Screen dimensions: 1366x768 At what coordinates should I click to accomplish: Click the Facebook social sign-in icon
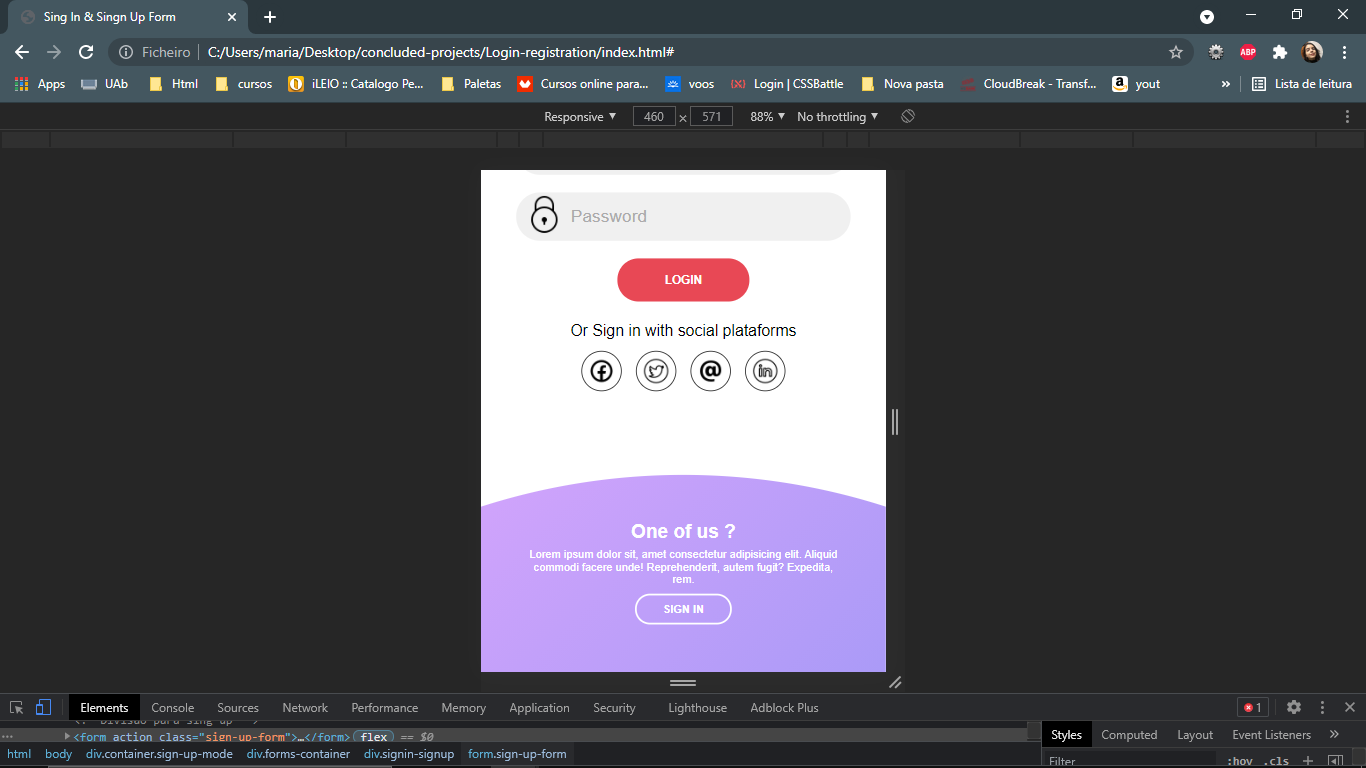coord(601,372)
